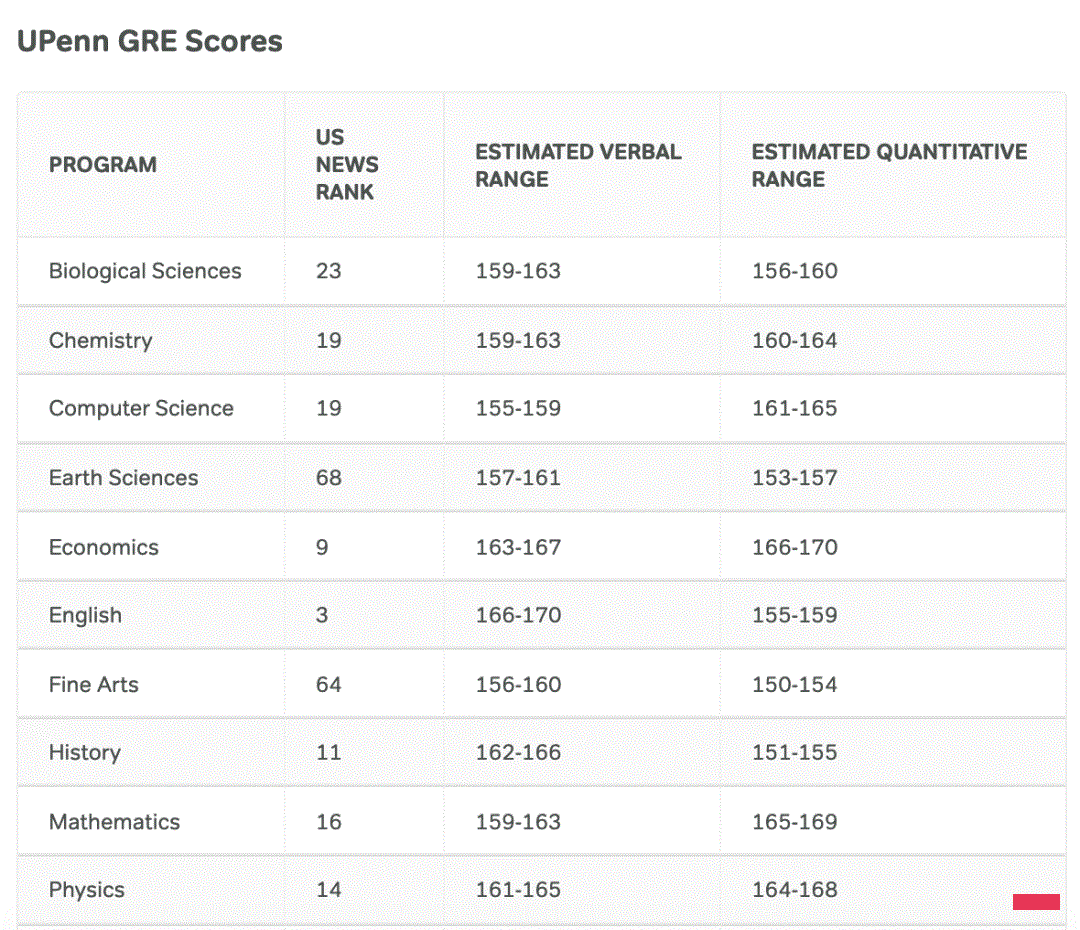Click Fine Arts rank 64
The width and height of the screenshot is (1080, 930).
(x=329, y=684)
